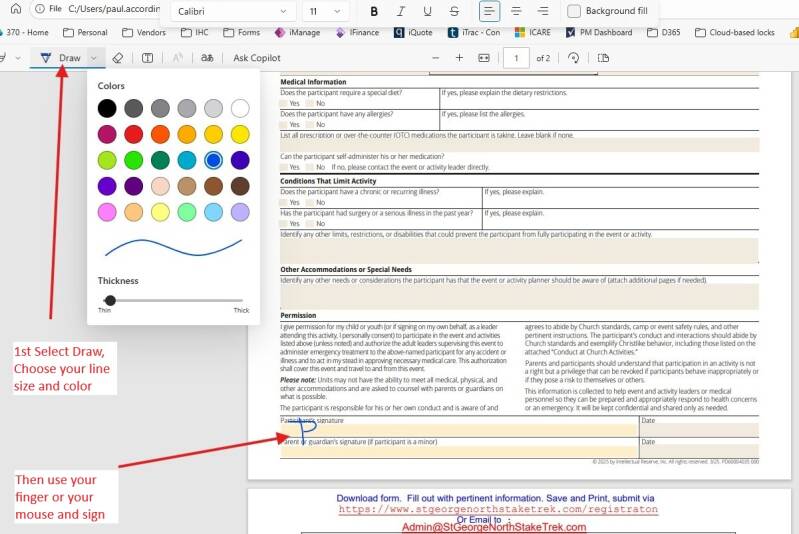Image resolution: width=799 pixels, height=534 pixels.
Task: Collapse the Draw options dropdown arrow
Action: tap(94, 58)
